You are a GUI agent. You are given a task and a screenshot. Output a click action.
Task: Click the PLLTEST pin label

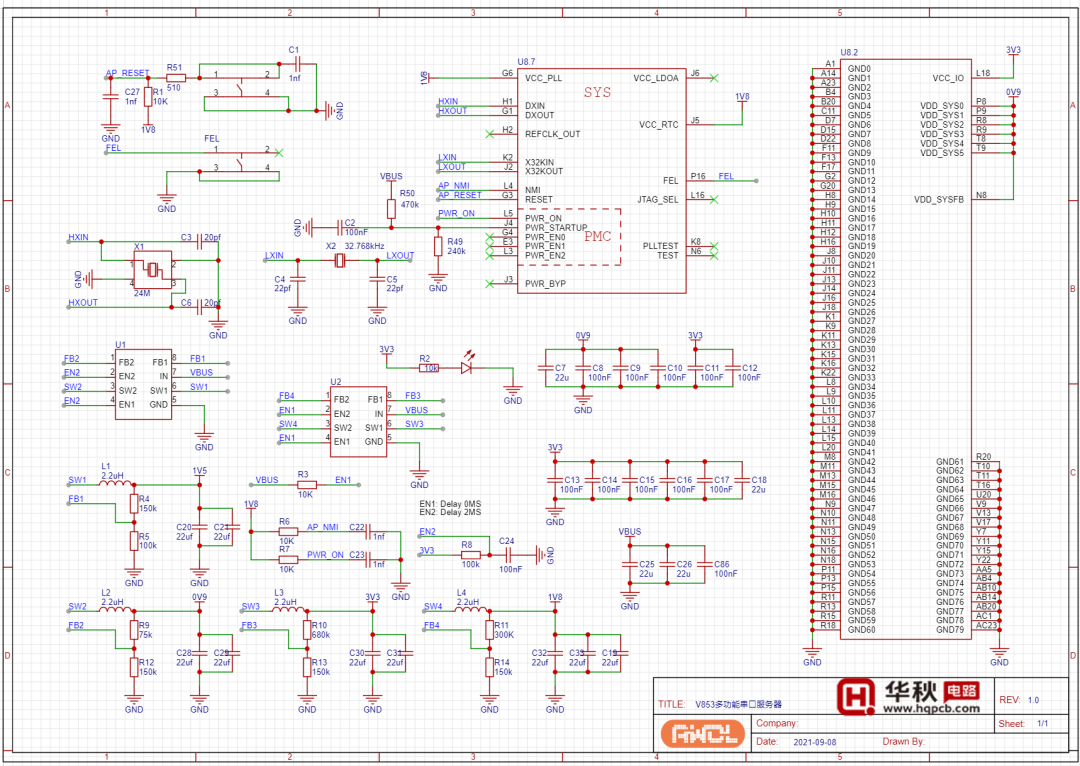tap(661, 246)
